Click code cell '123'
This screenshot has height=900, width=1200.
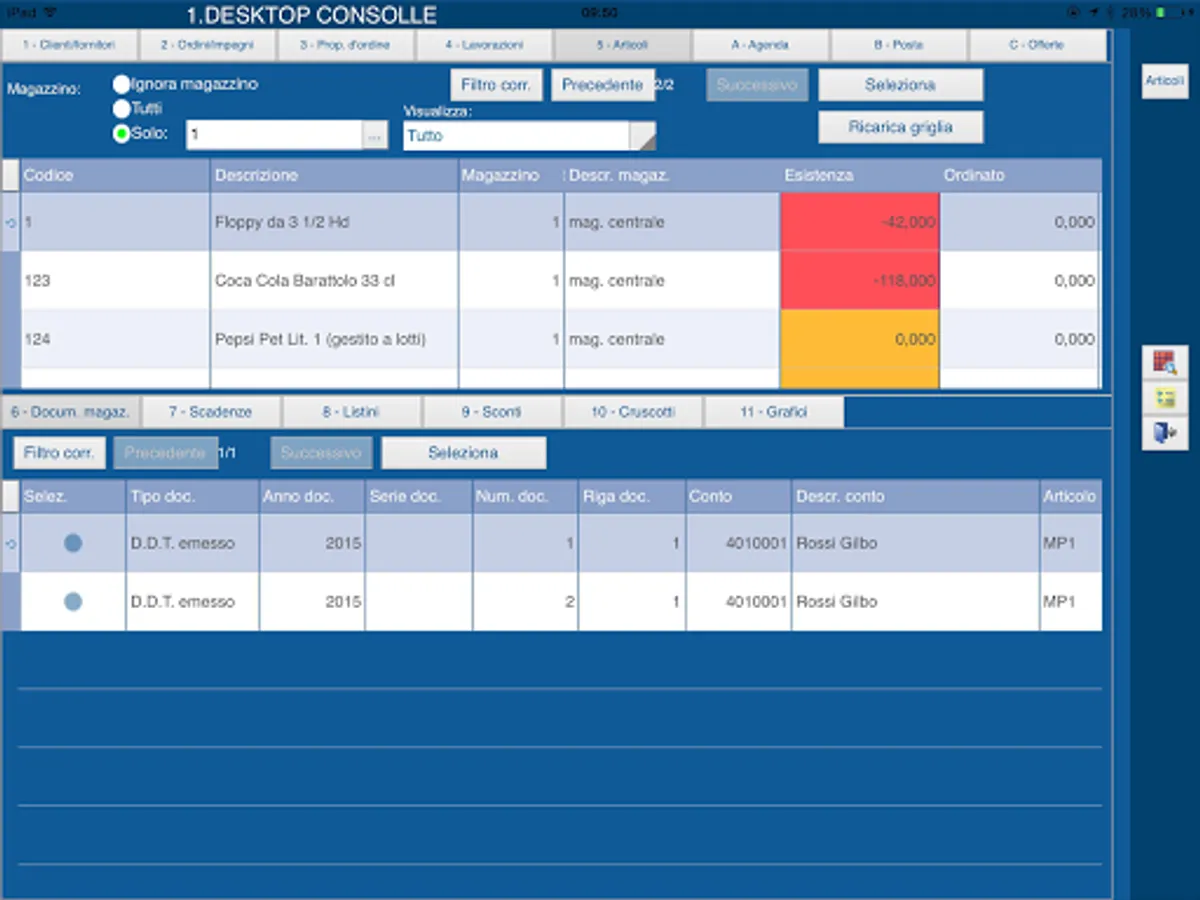pos(115,281)
